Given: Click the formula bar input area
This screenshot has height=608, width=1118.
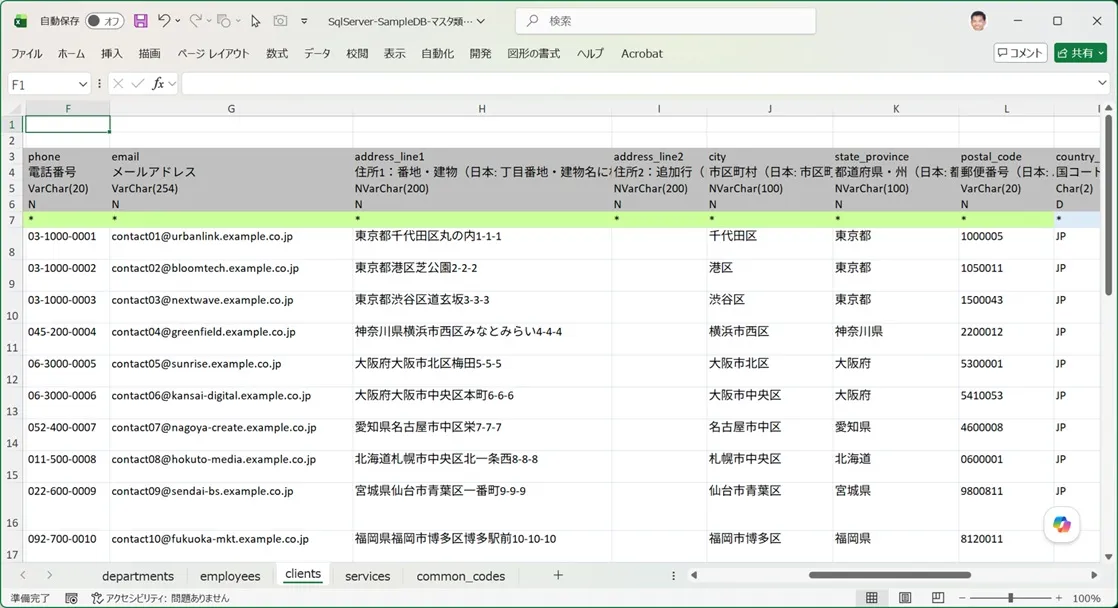Looking at the screenshot, I should (638, 84).
